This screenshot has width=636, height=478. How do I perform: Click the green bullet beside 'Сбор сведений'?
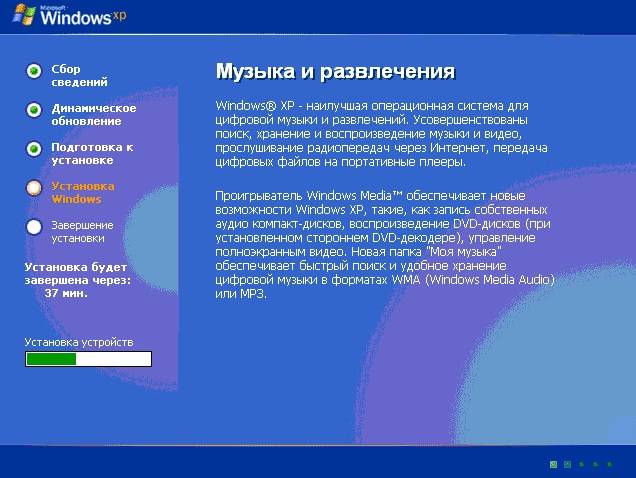(34, 71)
